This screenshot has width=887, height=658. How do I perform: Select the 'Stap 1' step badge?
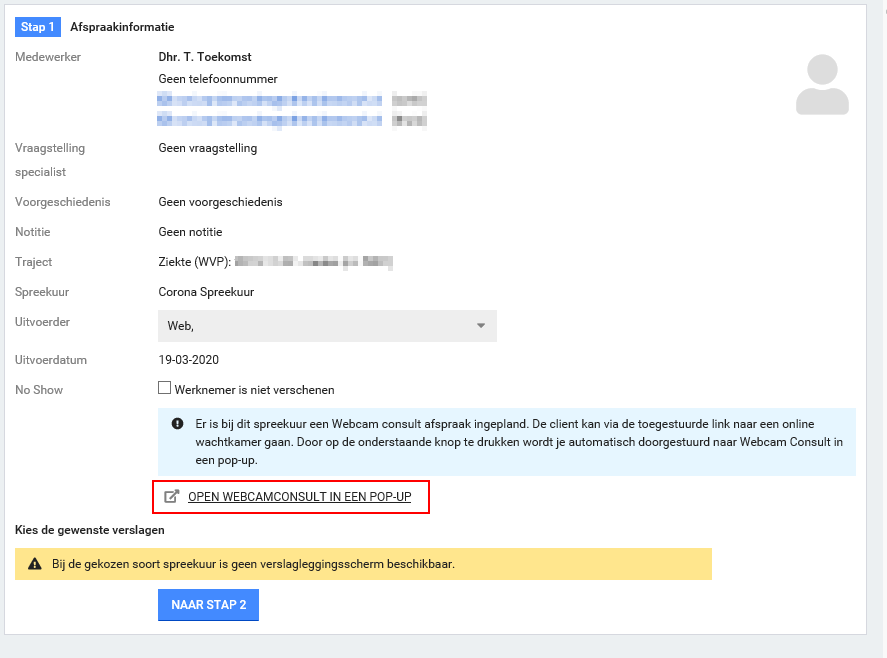[38, 27]
